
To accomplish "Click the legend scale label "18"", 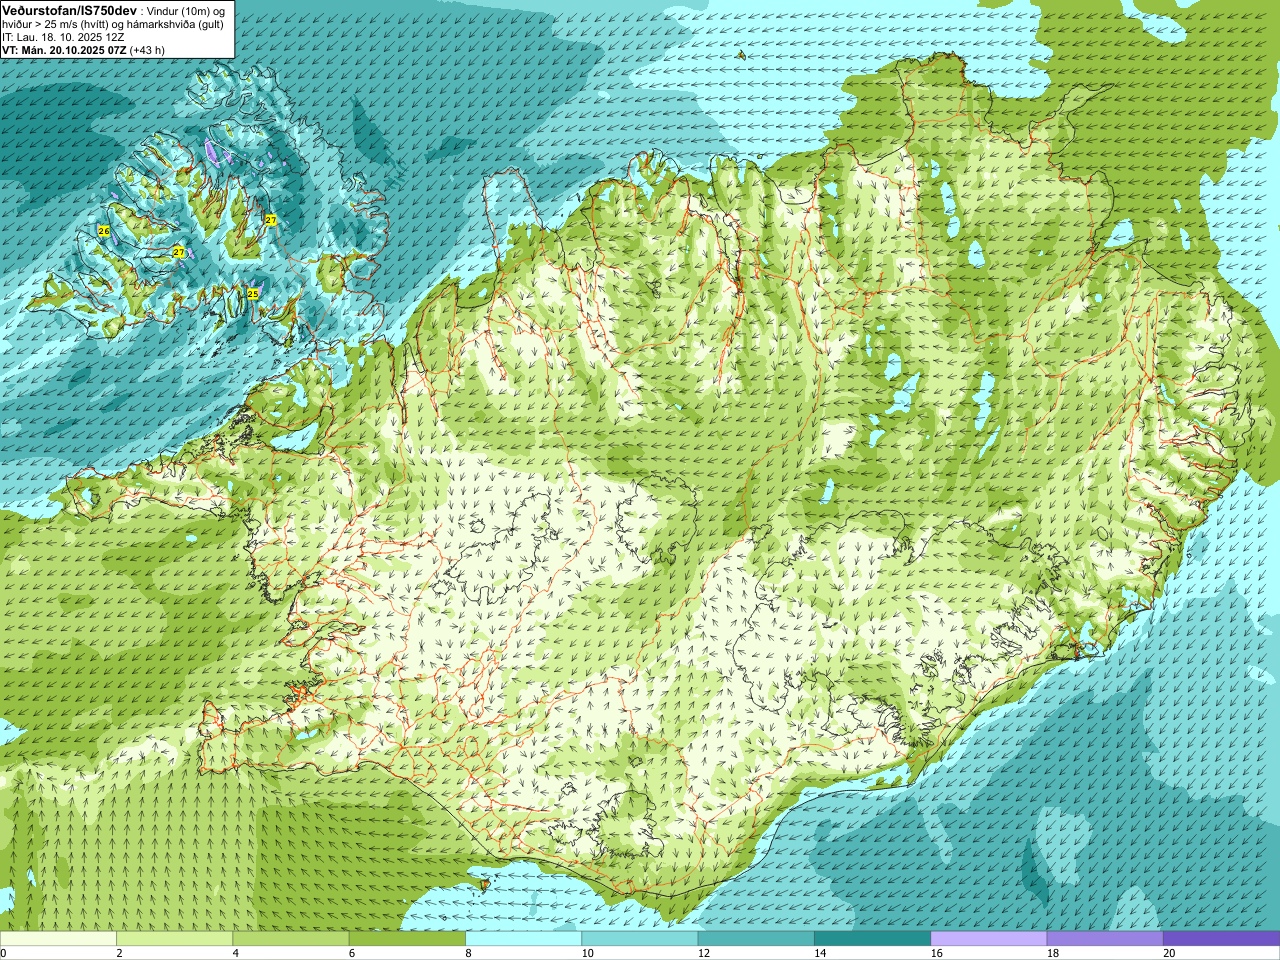I will tap(1053, 953).
